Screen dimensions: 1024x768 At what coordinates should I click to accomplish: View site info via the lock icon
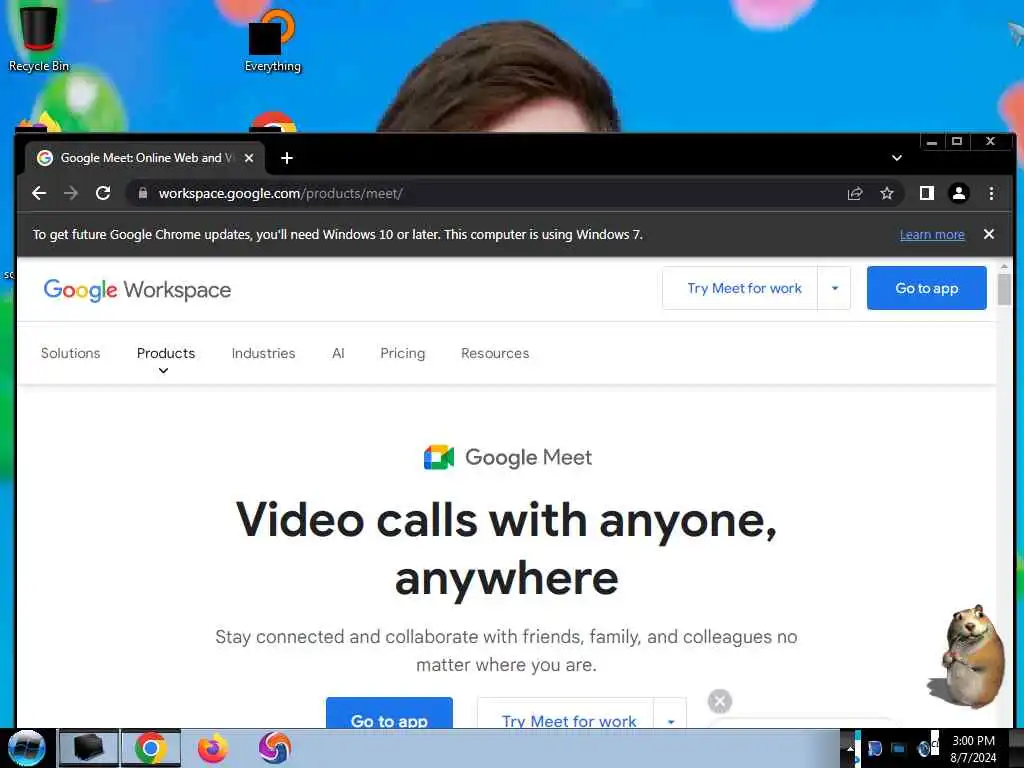tap(143, 193)
